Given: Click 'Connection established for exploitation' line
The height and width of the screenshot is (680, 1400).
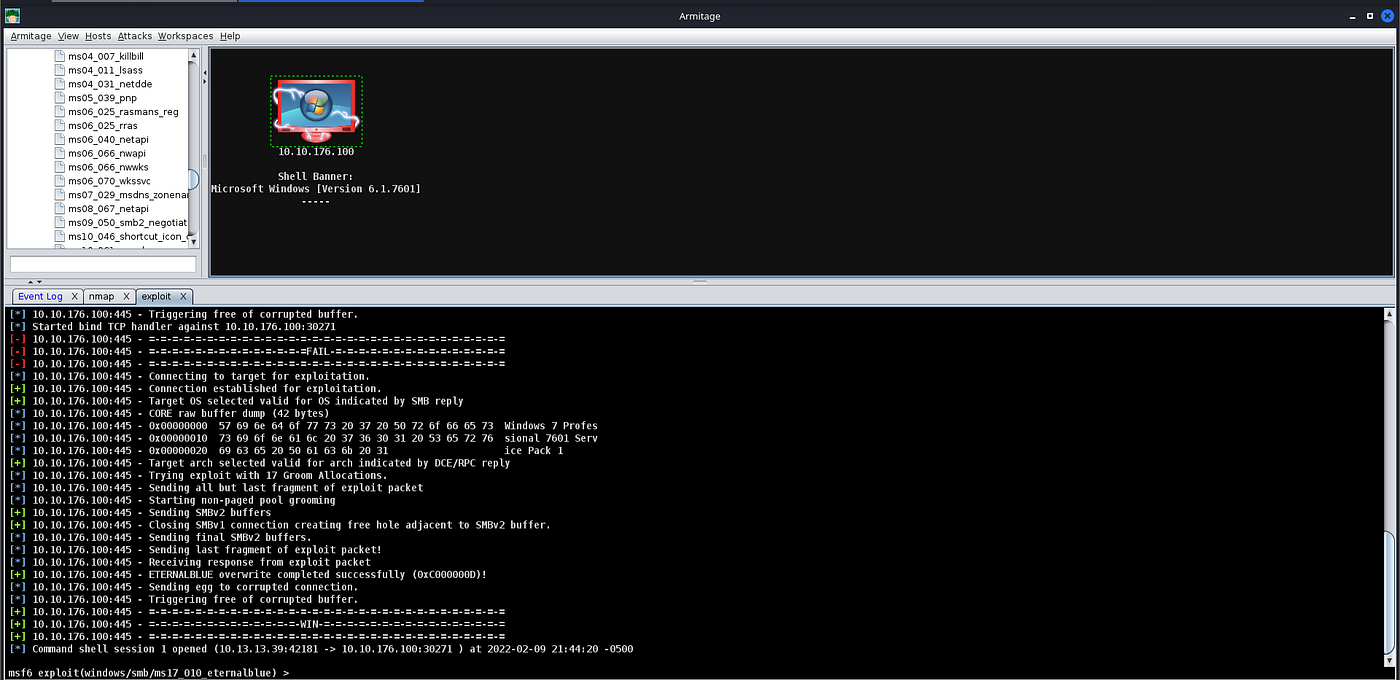Looking at the screenshot, I should pyautogui.click(x=195, y=388).
